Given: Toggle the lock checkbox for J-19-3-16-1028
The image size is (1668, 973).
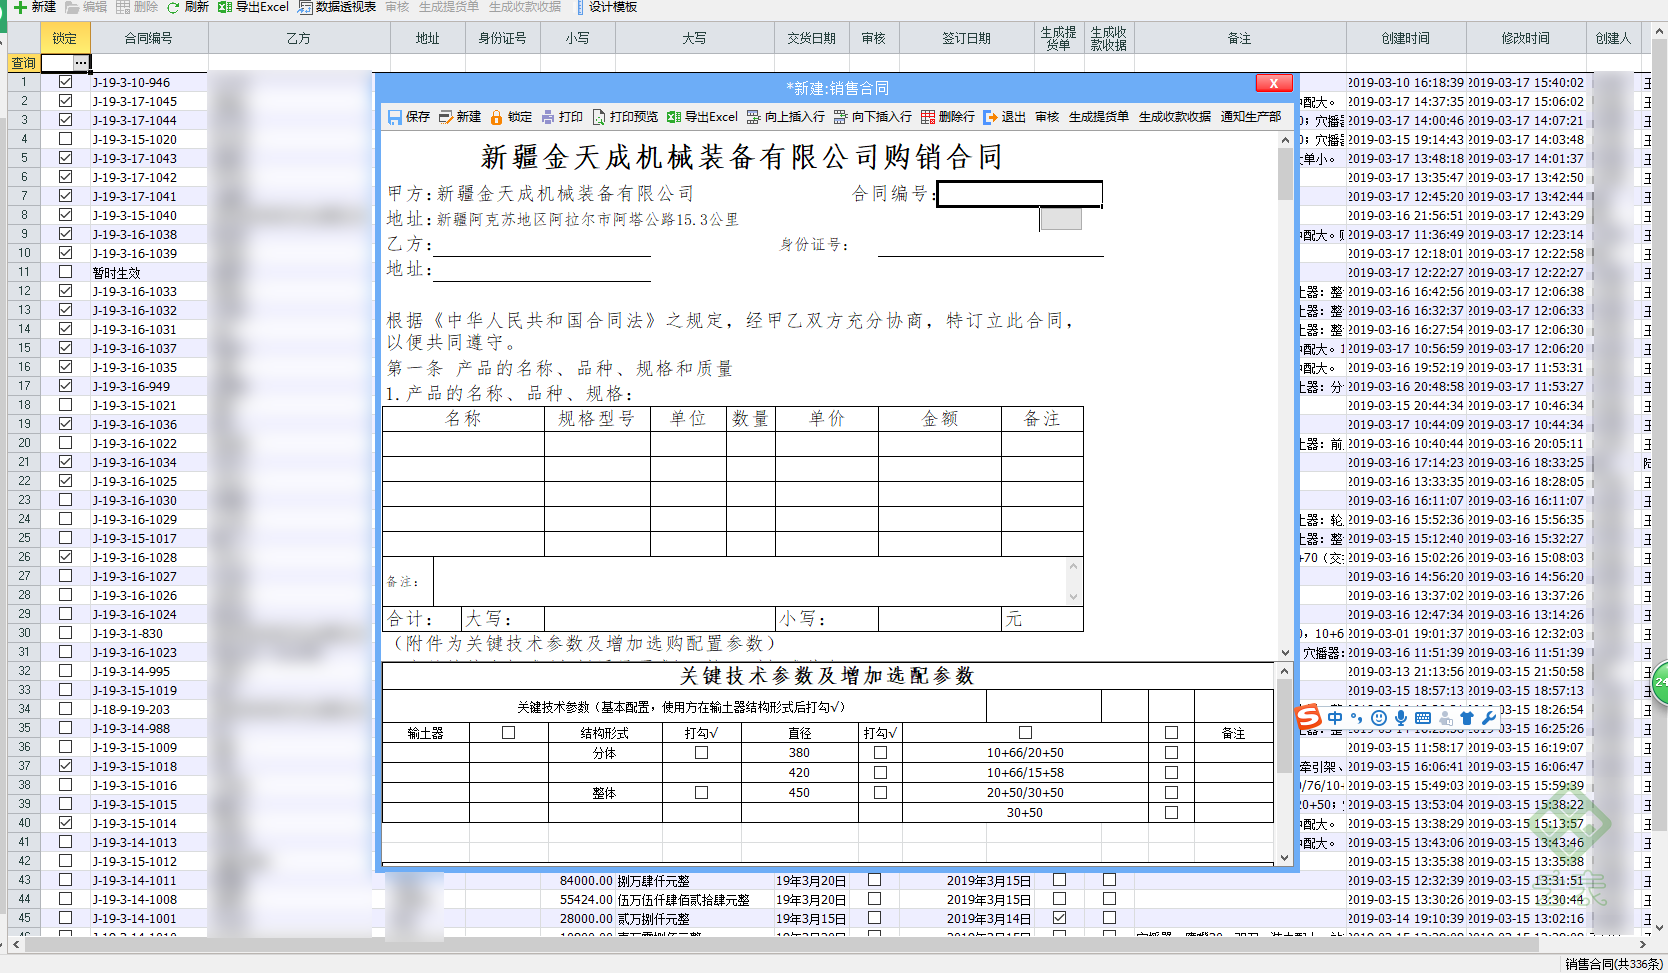Looking at the screenshot, I should click(65, 557).
